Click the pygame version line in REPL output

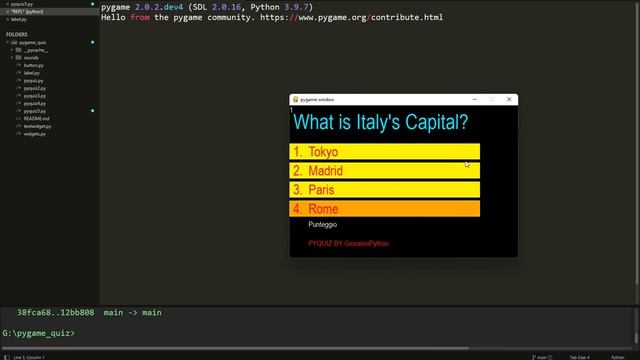tap(207, 7)
